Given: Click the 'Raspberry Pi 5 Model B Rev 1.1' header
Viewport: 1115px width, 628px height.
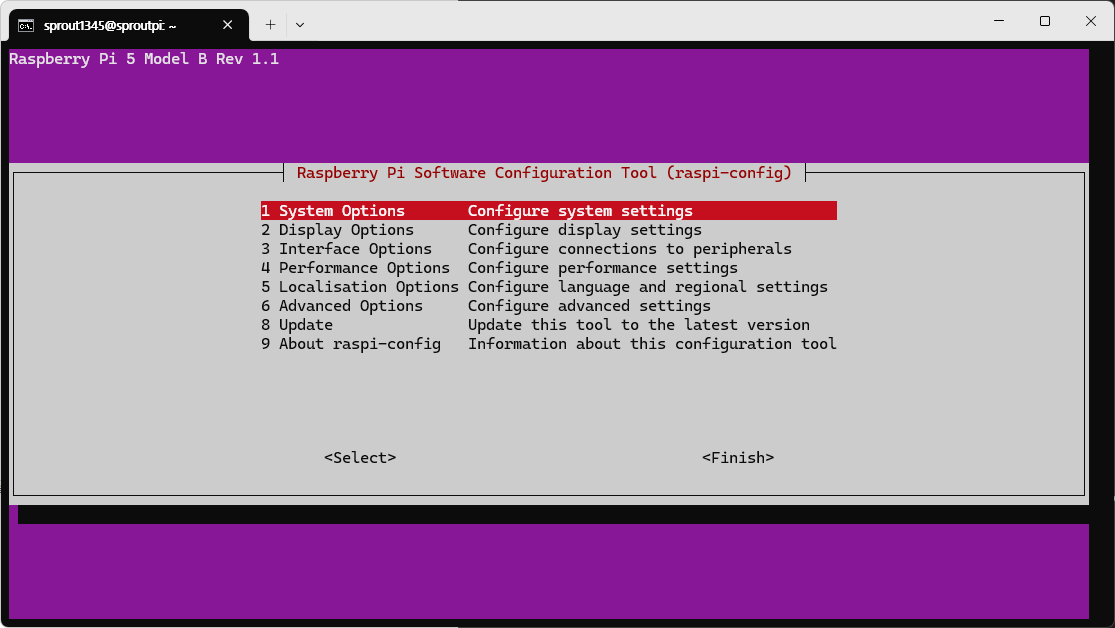Looking at the screenshot, I should (x=144, y=59).
